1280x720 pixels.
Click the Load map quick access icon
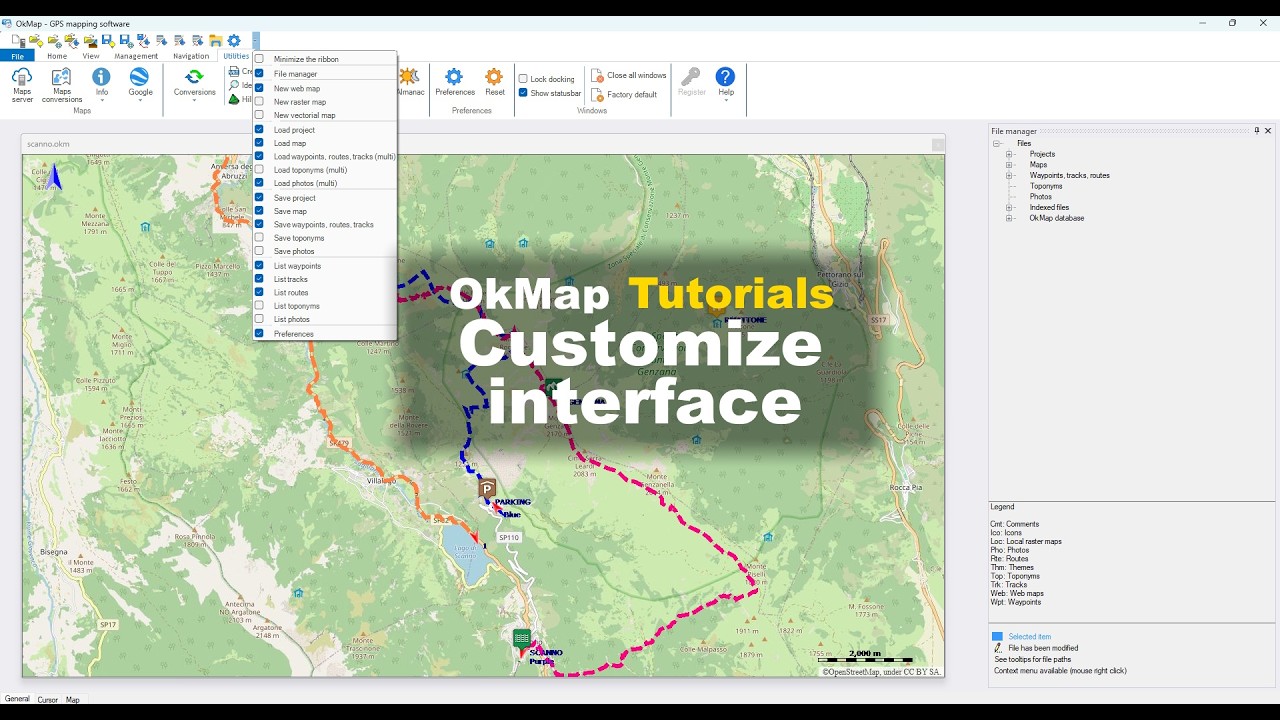pos(54,41)
